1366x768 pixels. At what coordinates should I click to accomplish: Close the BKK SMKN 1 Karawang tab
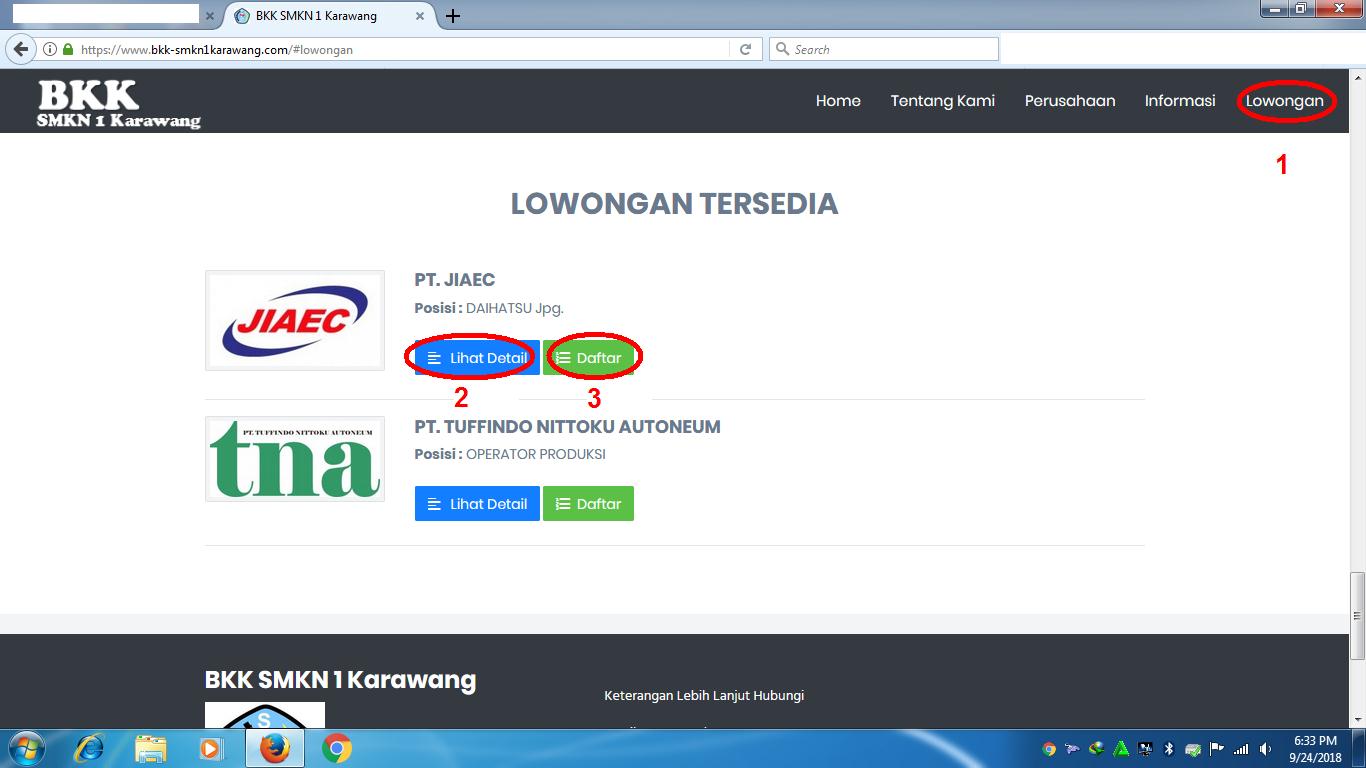(420, 16)
